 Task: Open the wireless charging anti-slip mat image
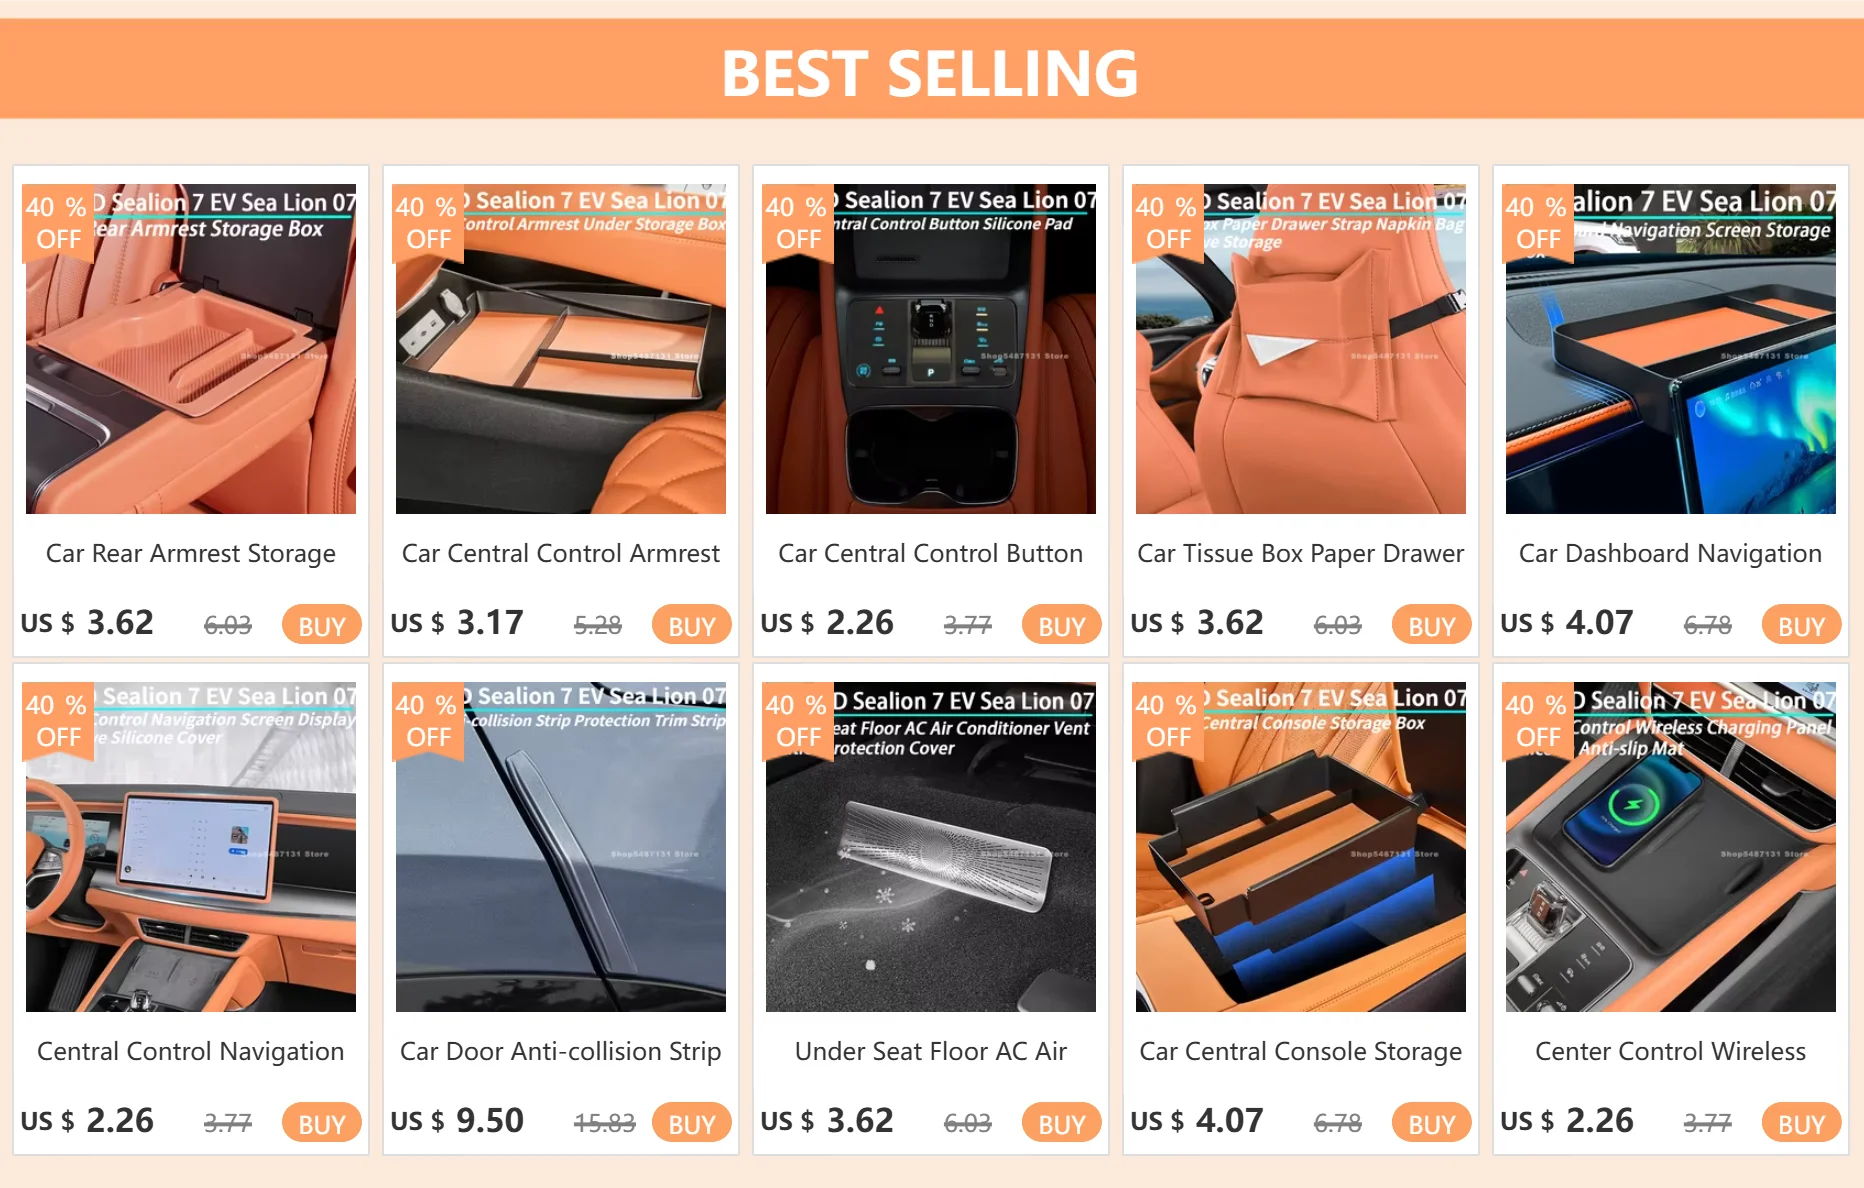[x=1671, y=846]
